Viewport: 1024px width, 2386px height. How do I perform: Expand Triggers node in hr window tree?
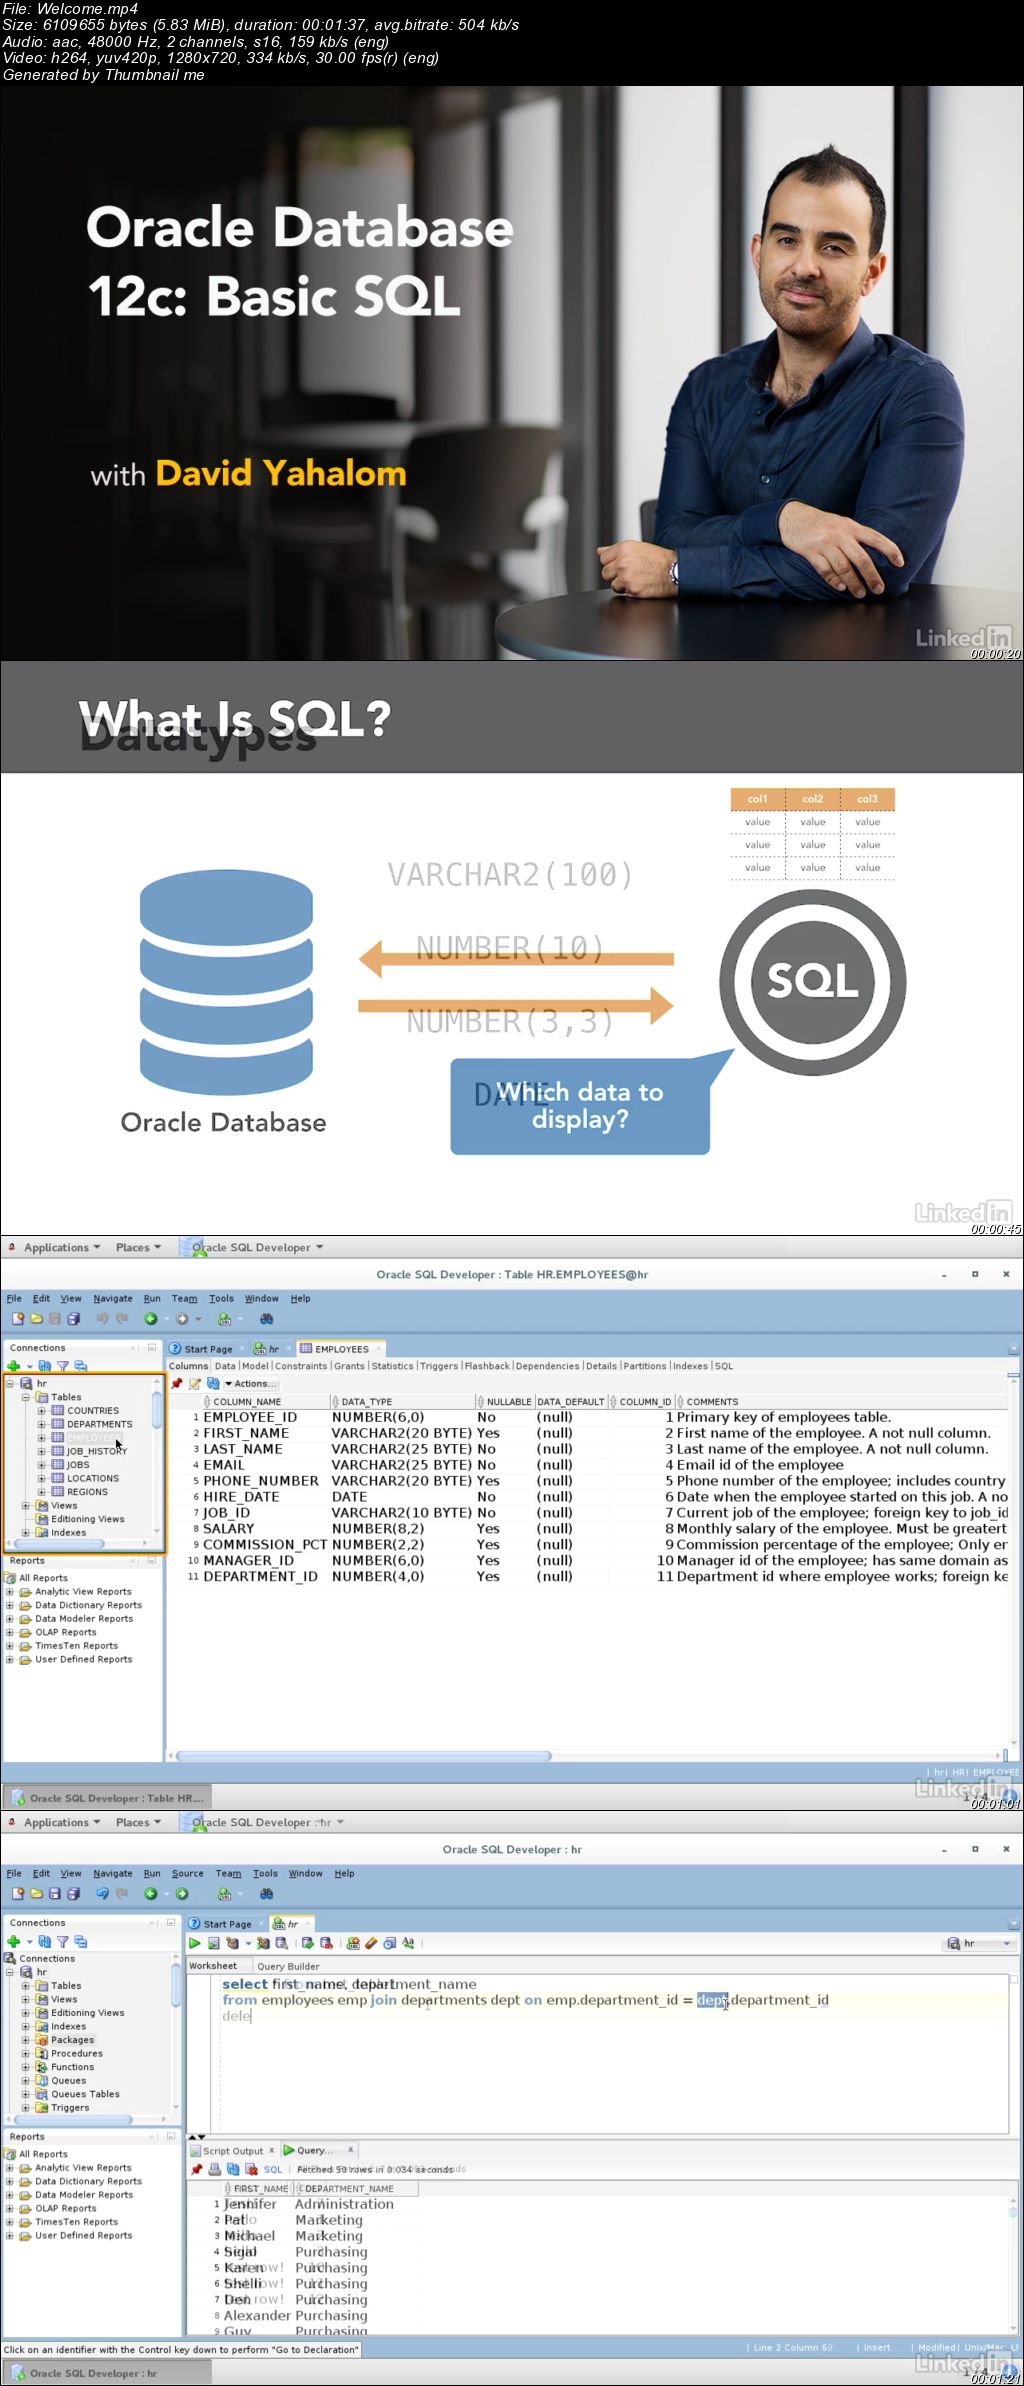(x=26, y=2107)
